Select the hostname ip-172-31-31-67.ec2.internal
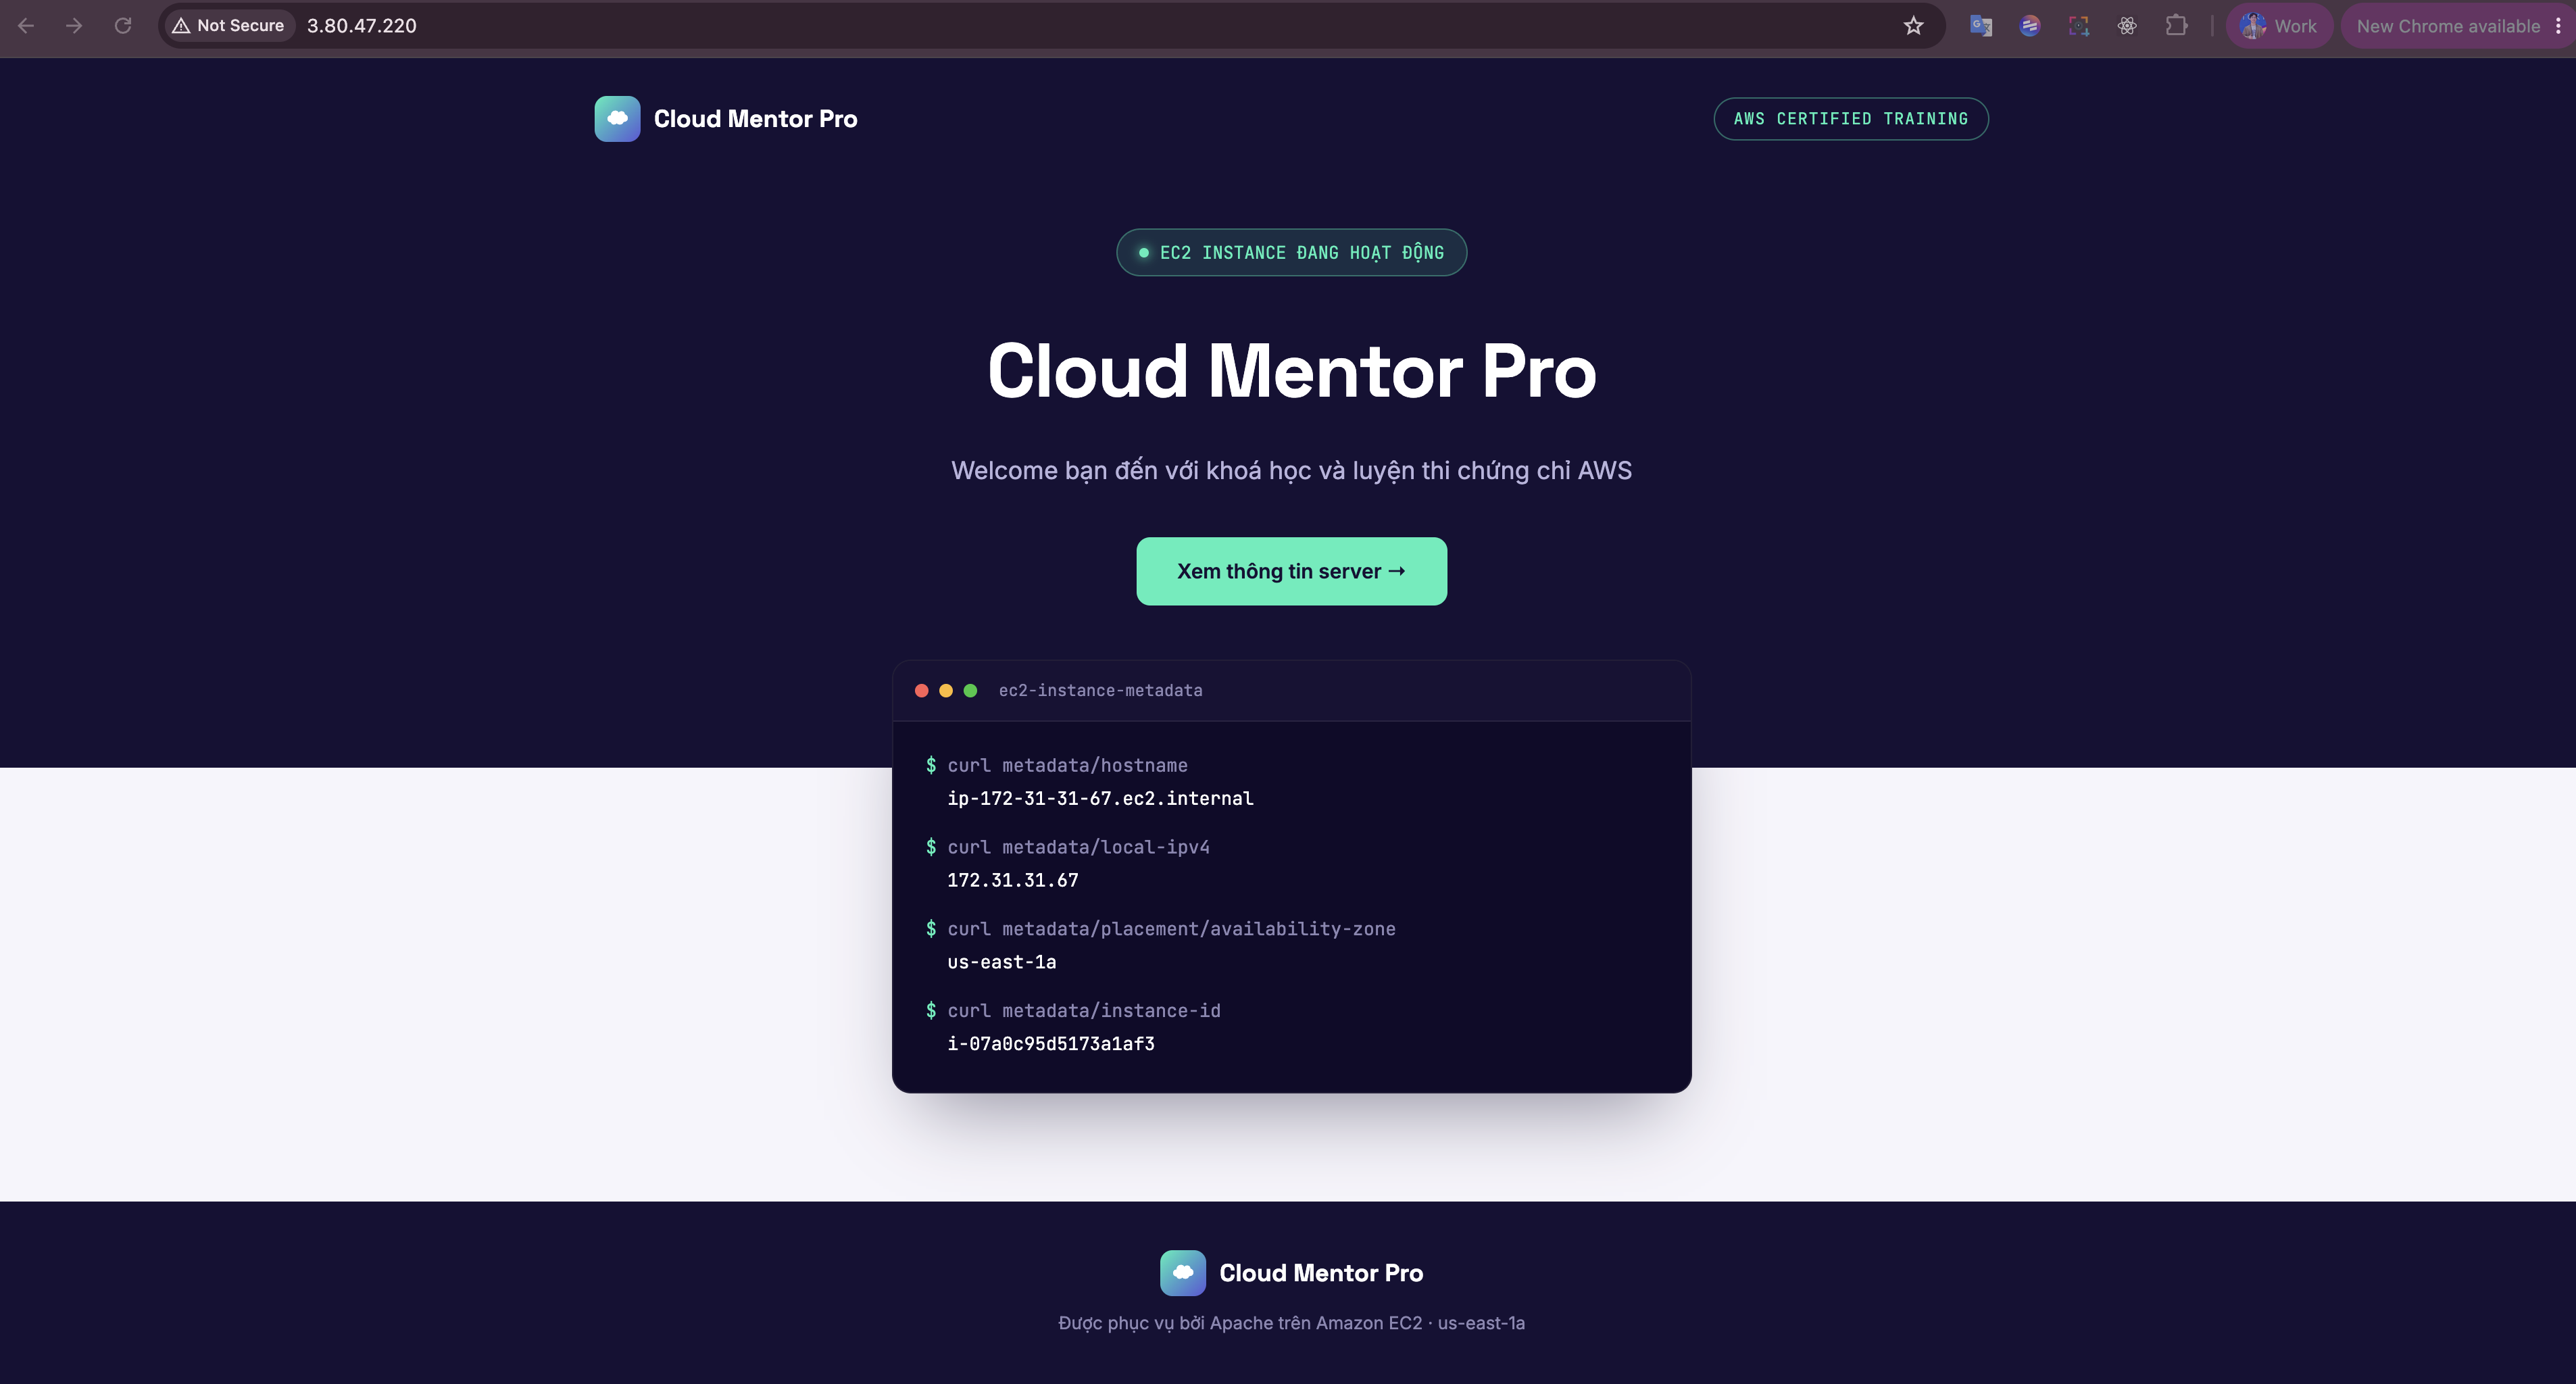Image resolution: width=2576 pixels, height=1384 pixels. point(1100,799)
